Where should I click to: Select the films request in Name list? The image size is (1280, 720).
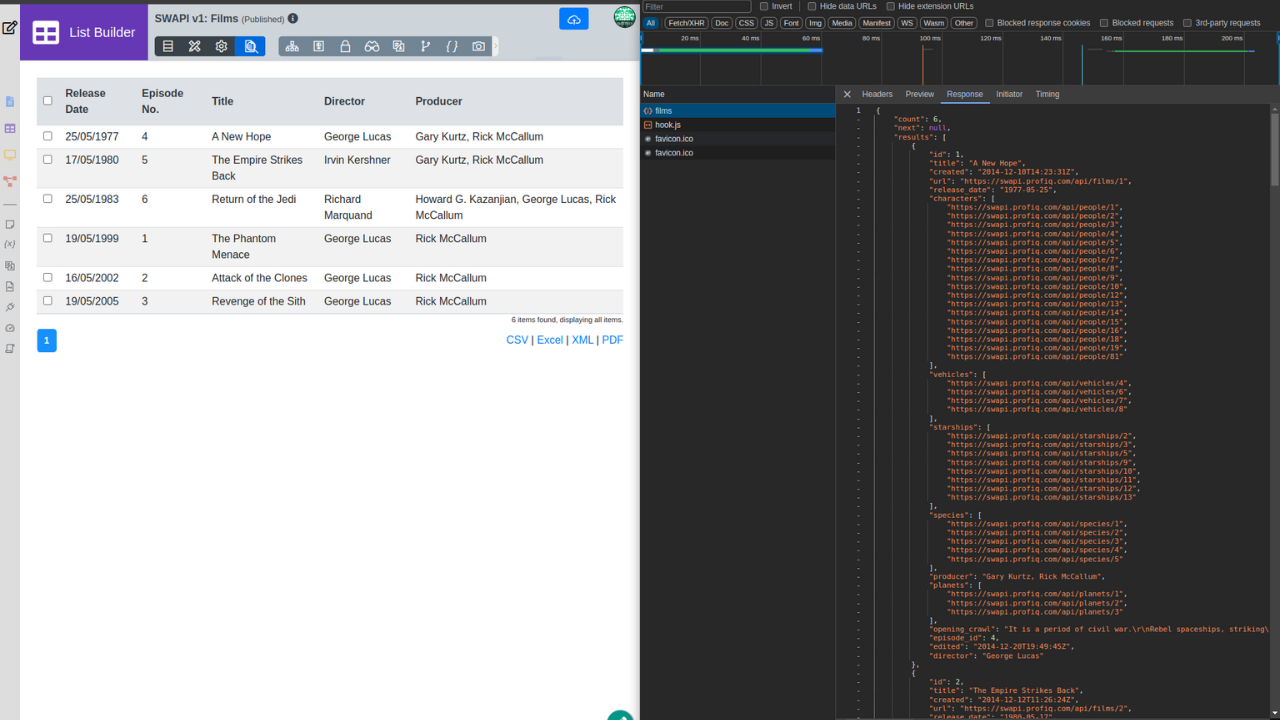[x=664, y=111]
